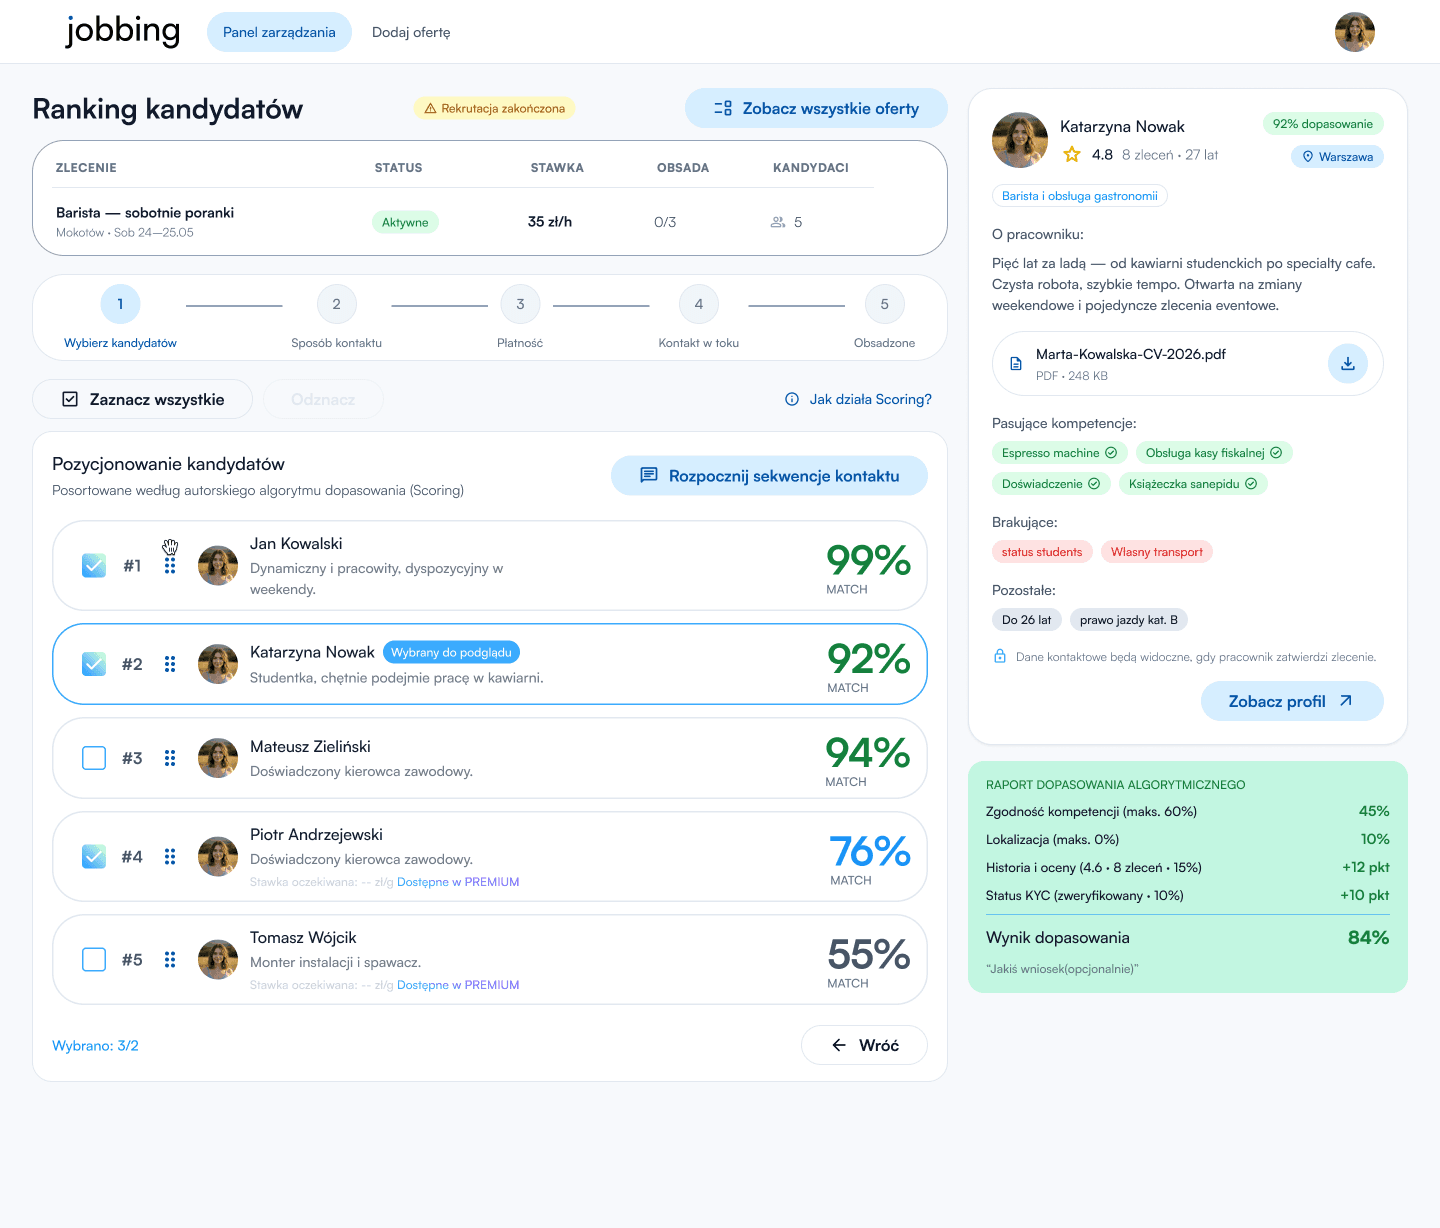Uncheck Piotr Andrzejewski's candidate checkbox
1440x1228 pixels.
pos(94,857)
